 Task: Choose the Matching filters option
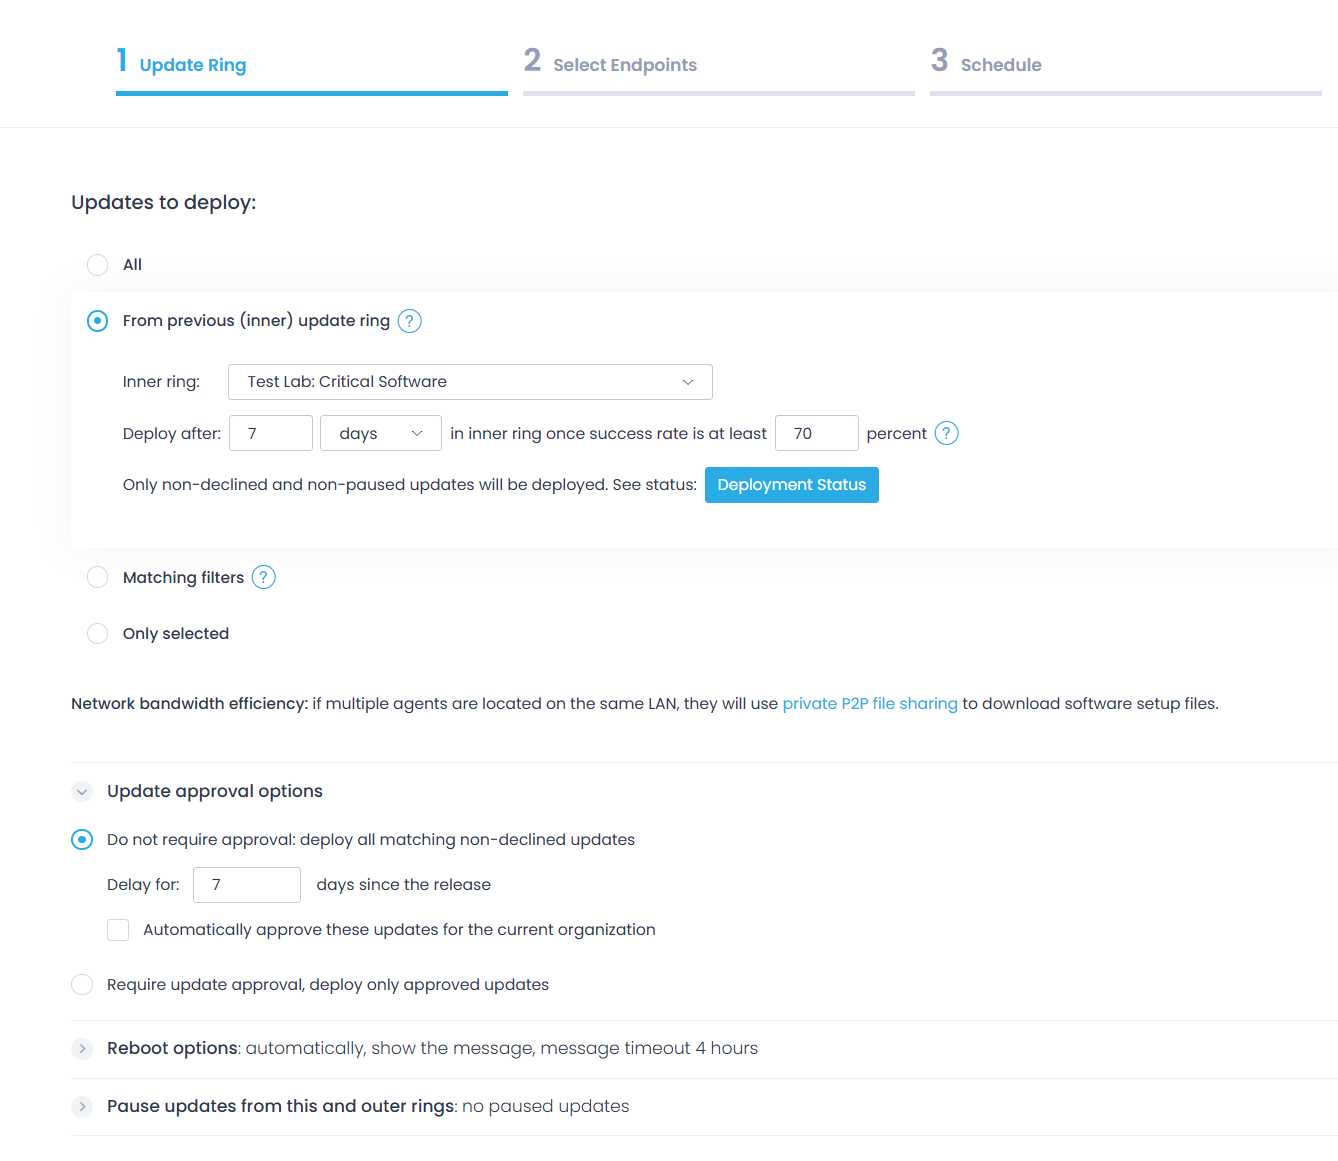97,577
